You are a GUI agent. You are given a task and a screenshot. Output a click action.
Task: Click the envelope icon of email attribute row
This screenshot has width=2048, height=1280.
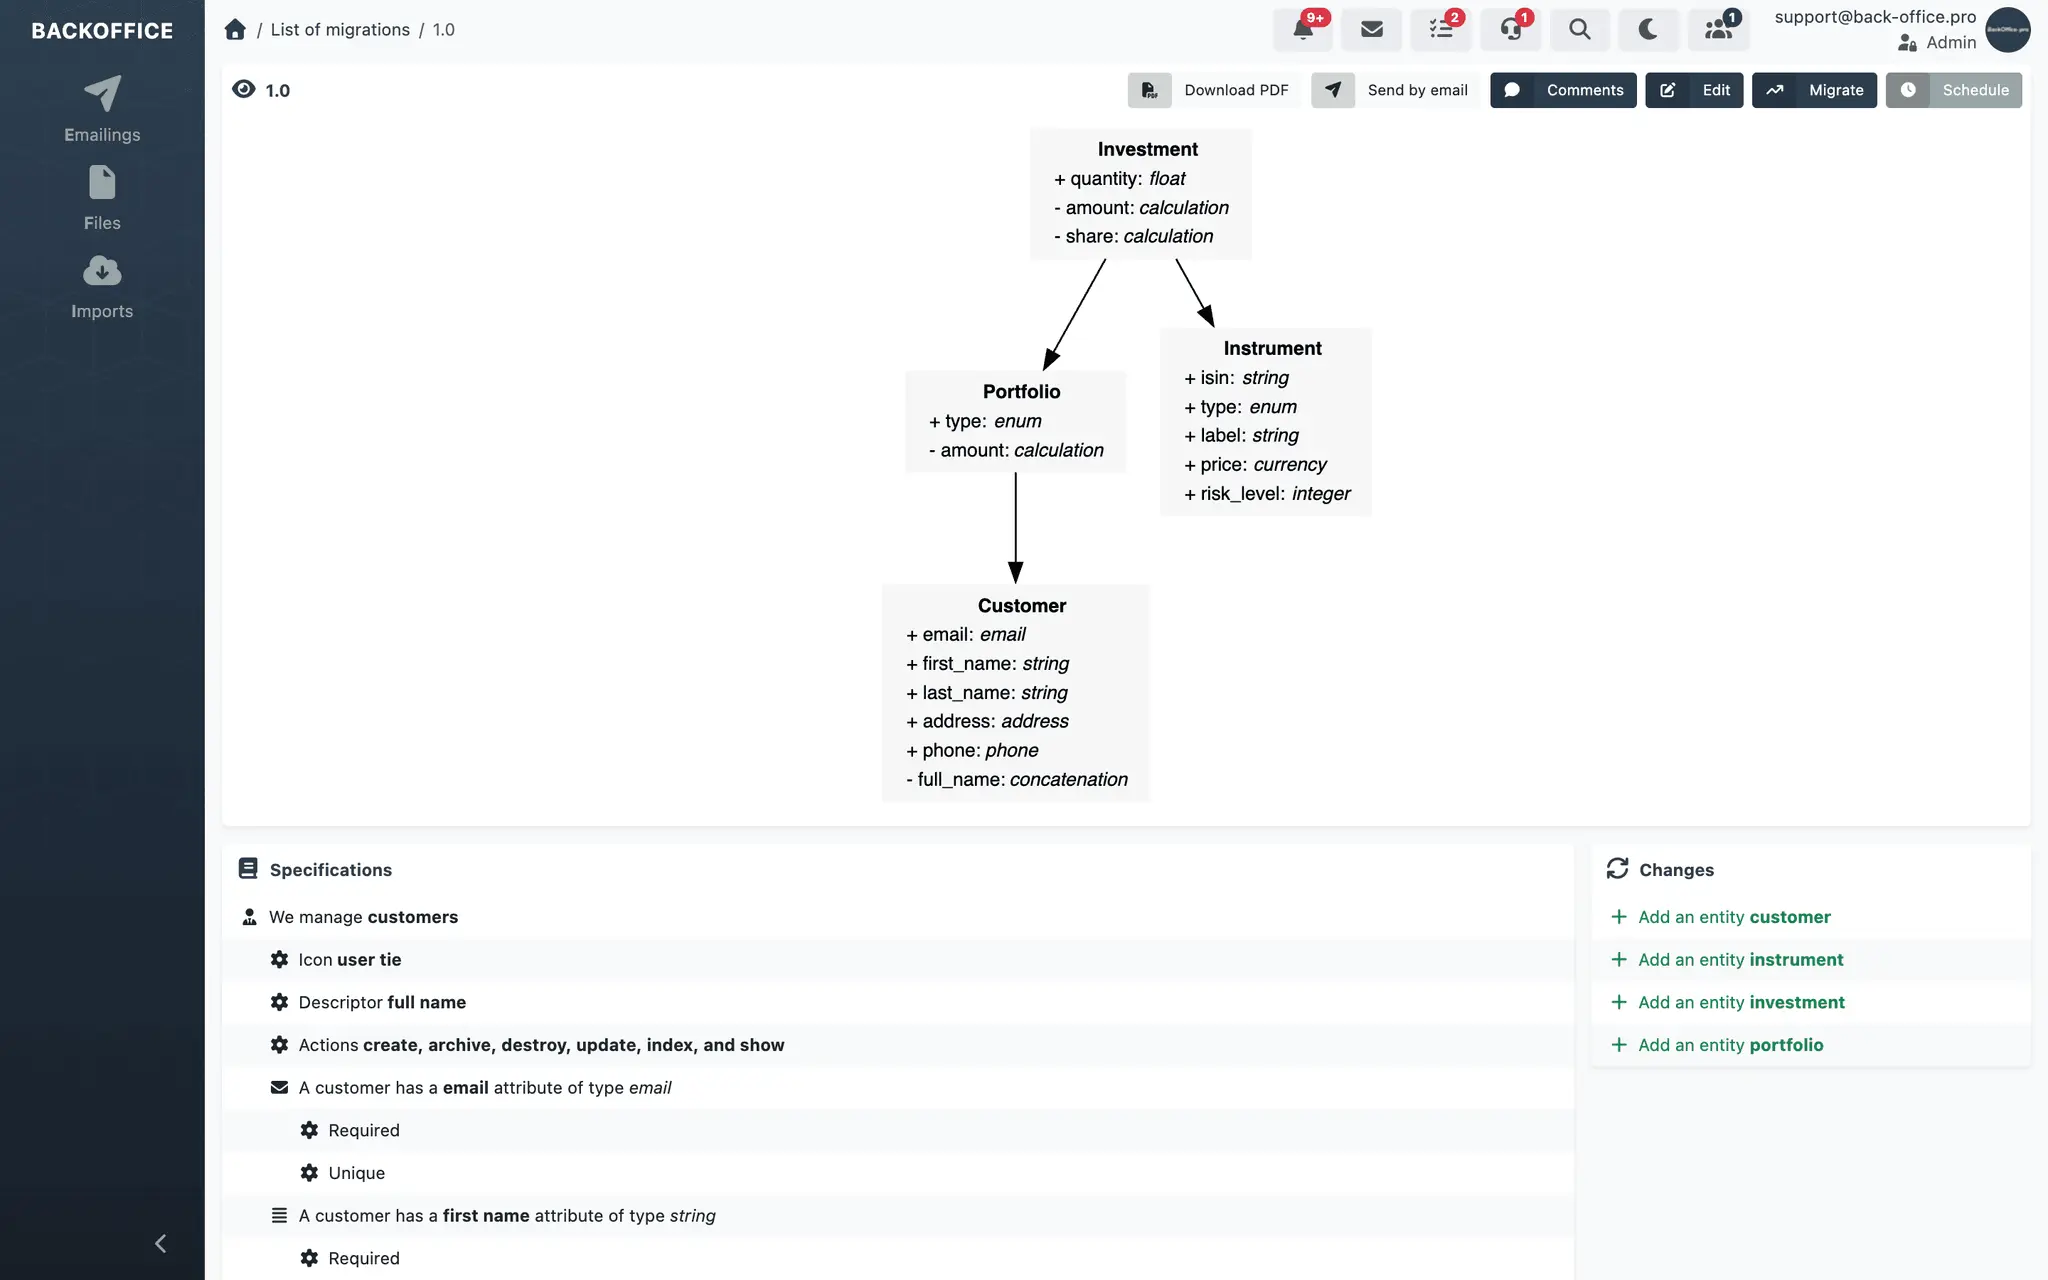coord(279,1087)
